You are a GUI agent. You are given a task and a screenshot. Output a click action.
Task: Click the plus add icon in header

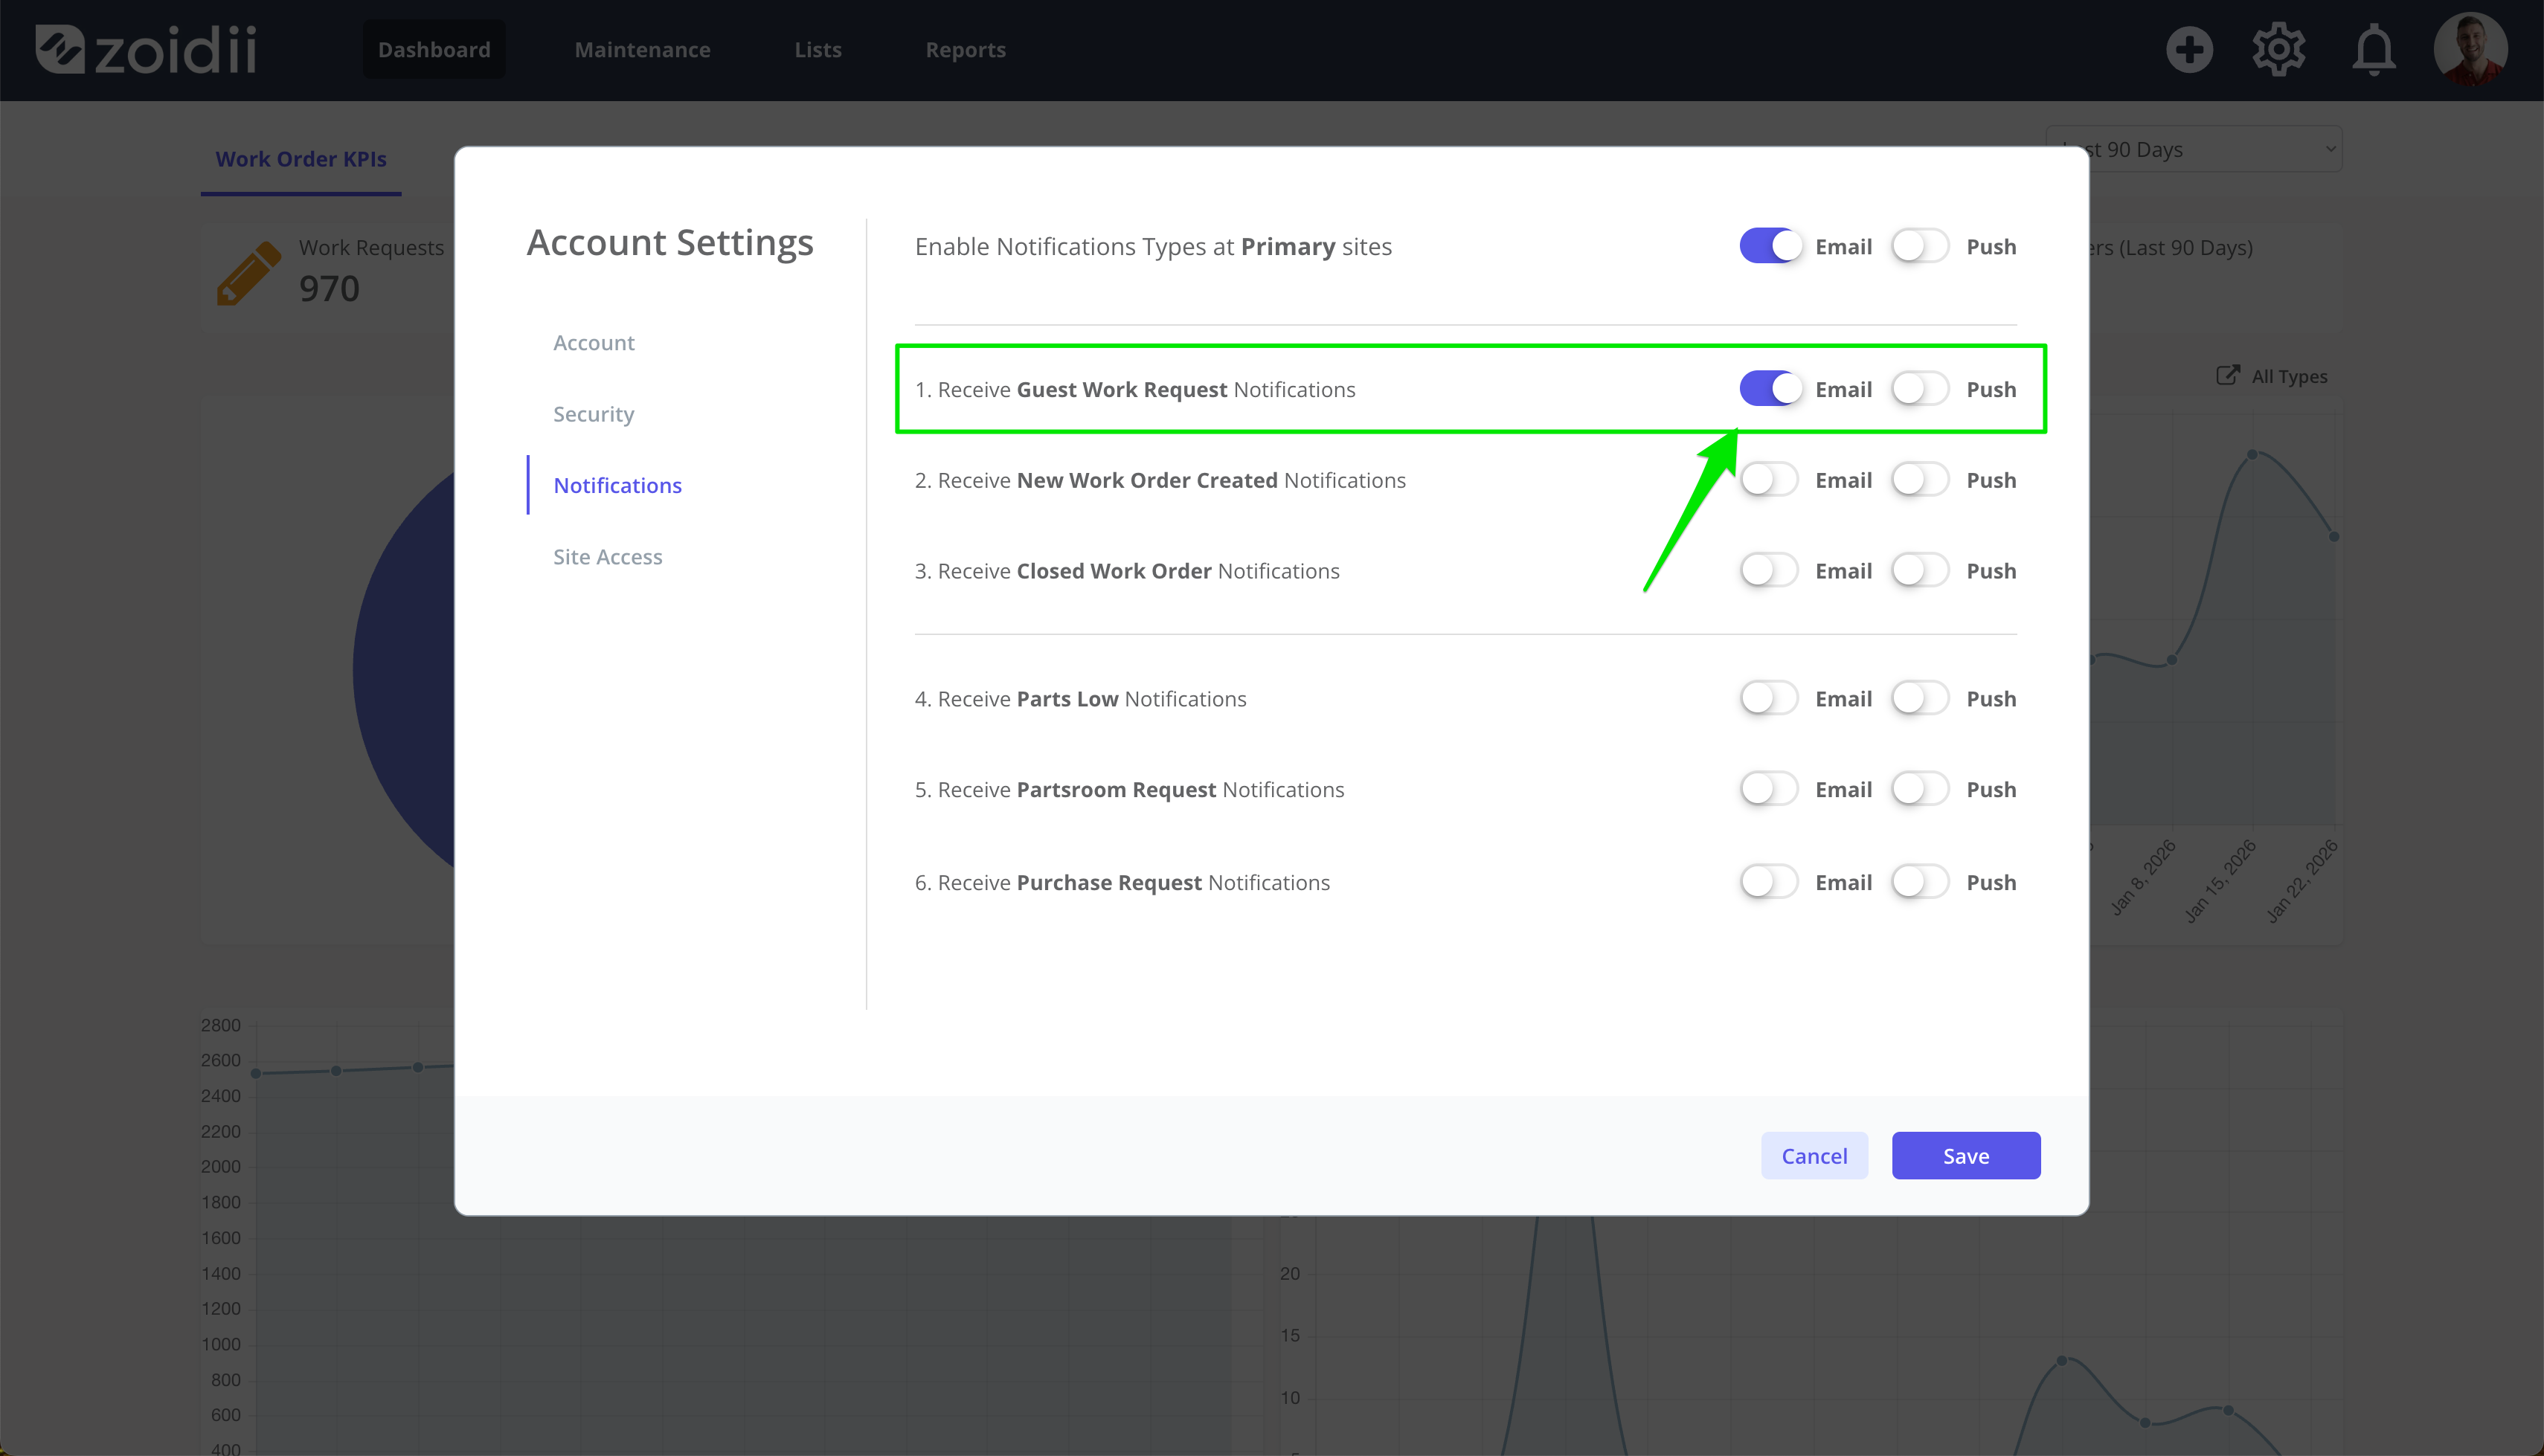click(2189, 49)
